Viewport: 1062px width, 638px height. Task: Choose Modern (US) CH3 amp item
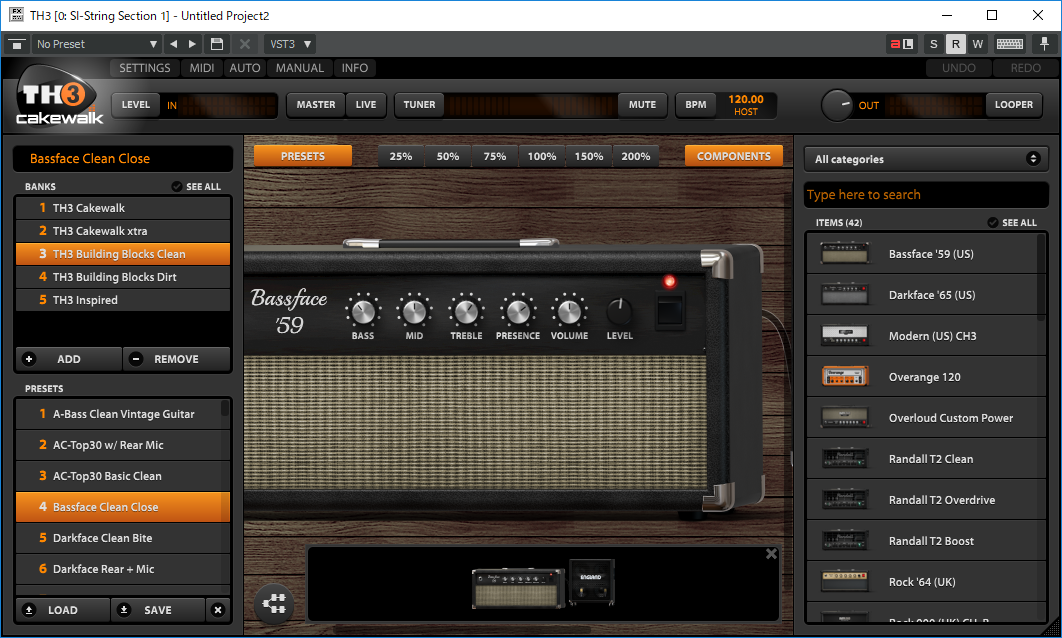tap(922, 336)
